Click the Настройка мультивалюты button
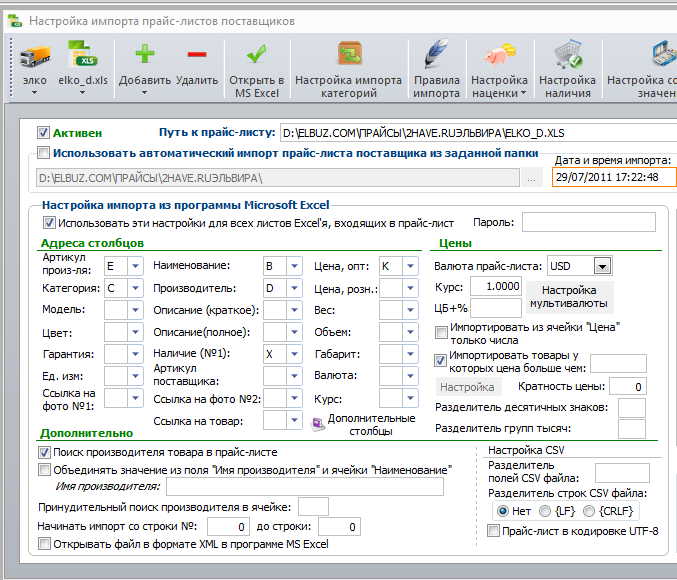677x580 pixels. pos(569,297)
